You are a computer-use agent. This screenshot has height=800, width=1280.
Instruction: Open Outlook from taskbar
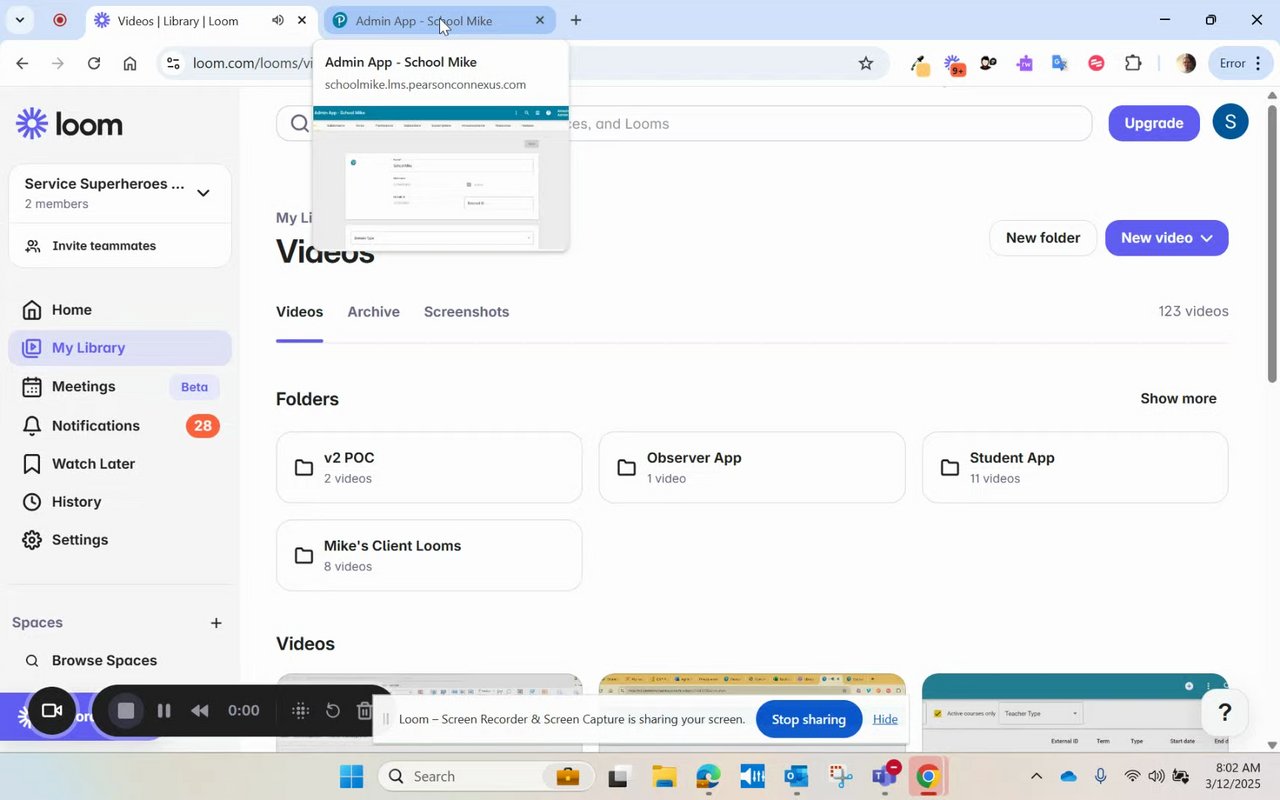tap(796, 776)
